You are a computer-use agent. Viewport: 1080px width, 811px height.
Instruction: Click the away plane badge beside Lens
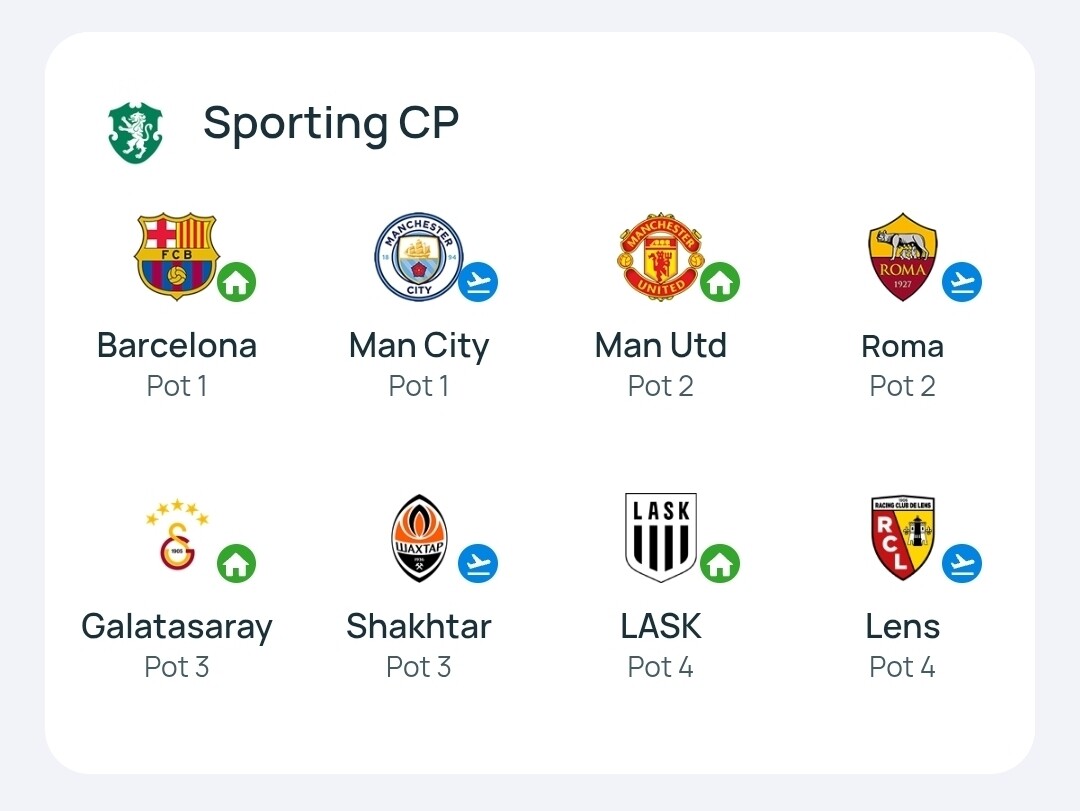(962, 563)
